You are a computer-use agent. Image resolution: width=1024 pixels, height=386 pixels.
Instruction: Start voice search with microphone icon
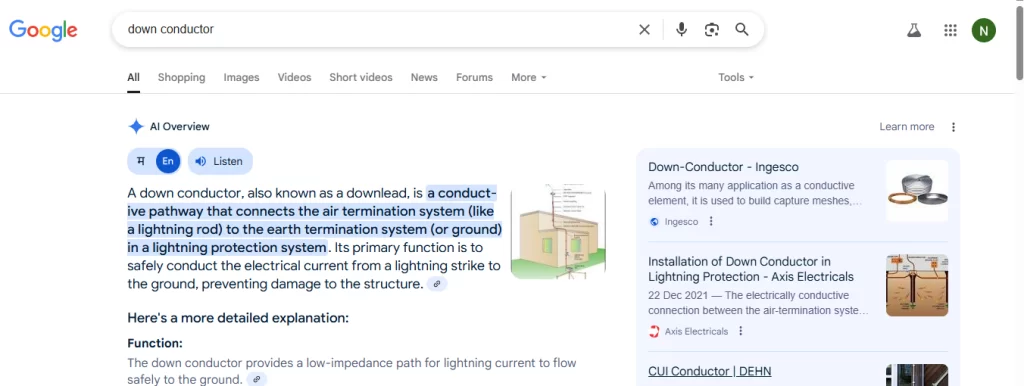coord(681,29)
